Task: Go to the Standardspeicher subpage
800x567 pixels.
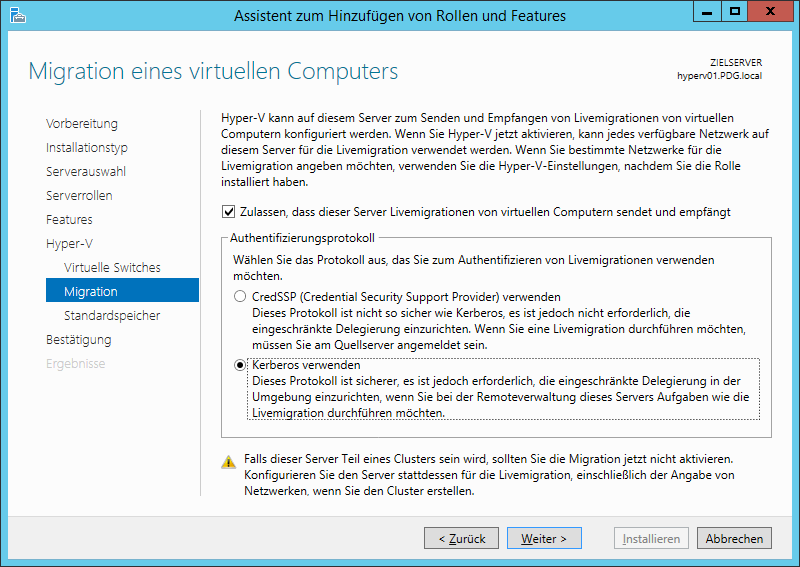Action: point(112,316)
